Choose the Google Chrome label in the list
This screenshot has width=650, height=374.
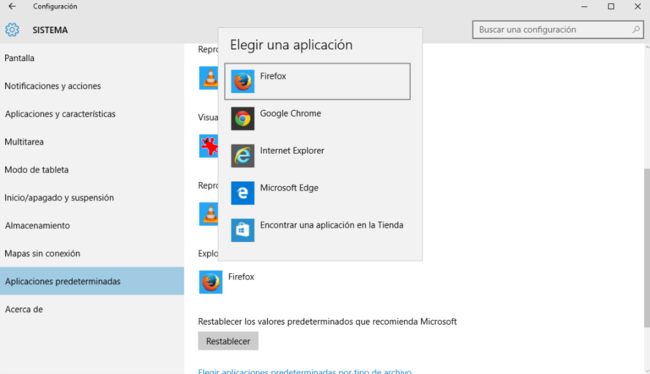point(290,114)
